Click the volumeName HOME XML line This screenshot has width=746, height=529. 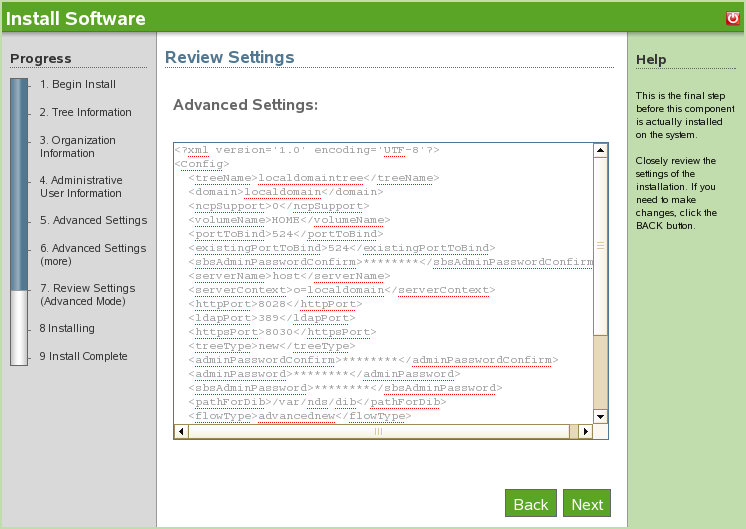point(289,220)
